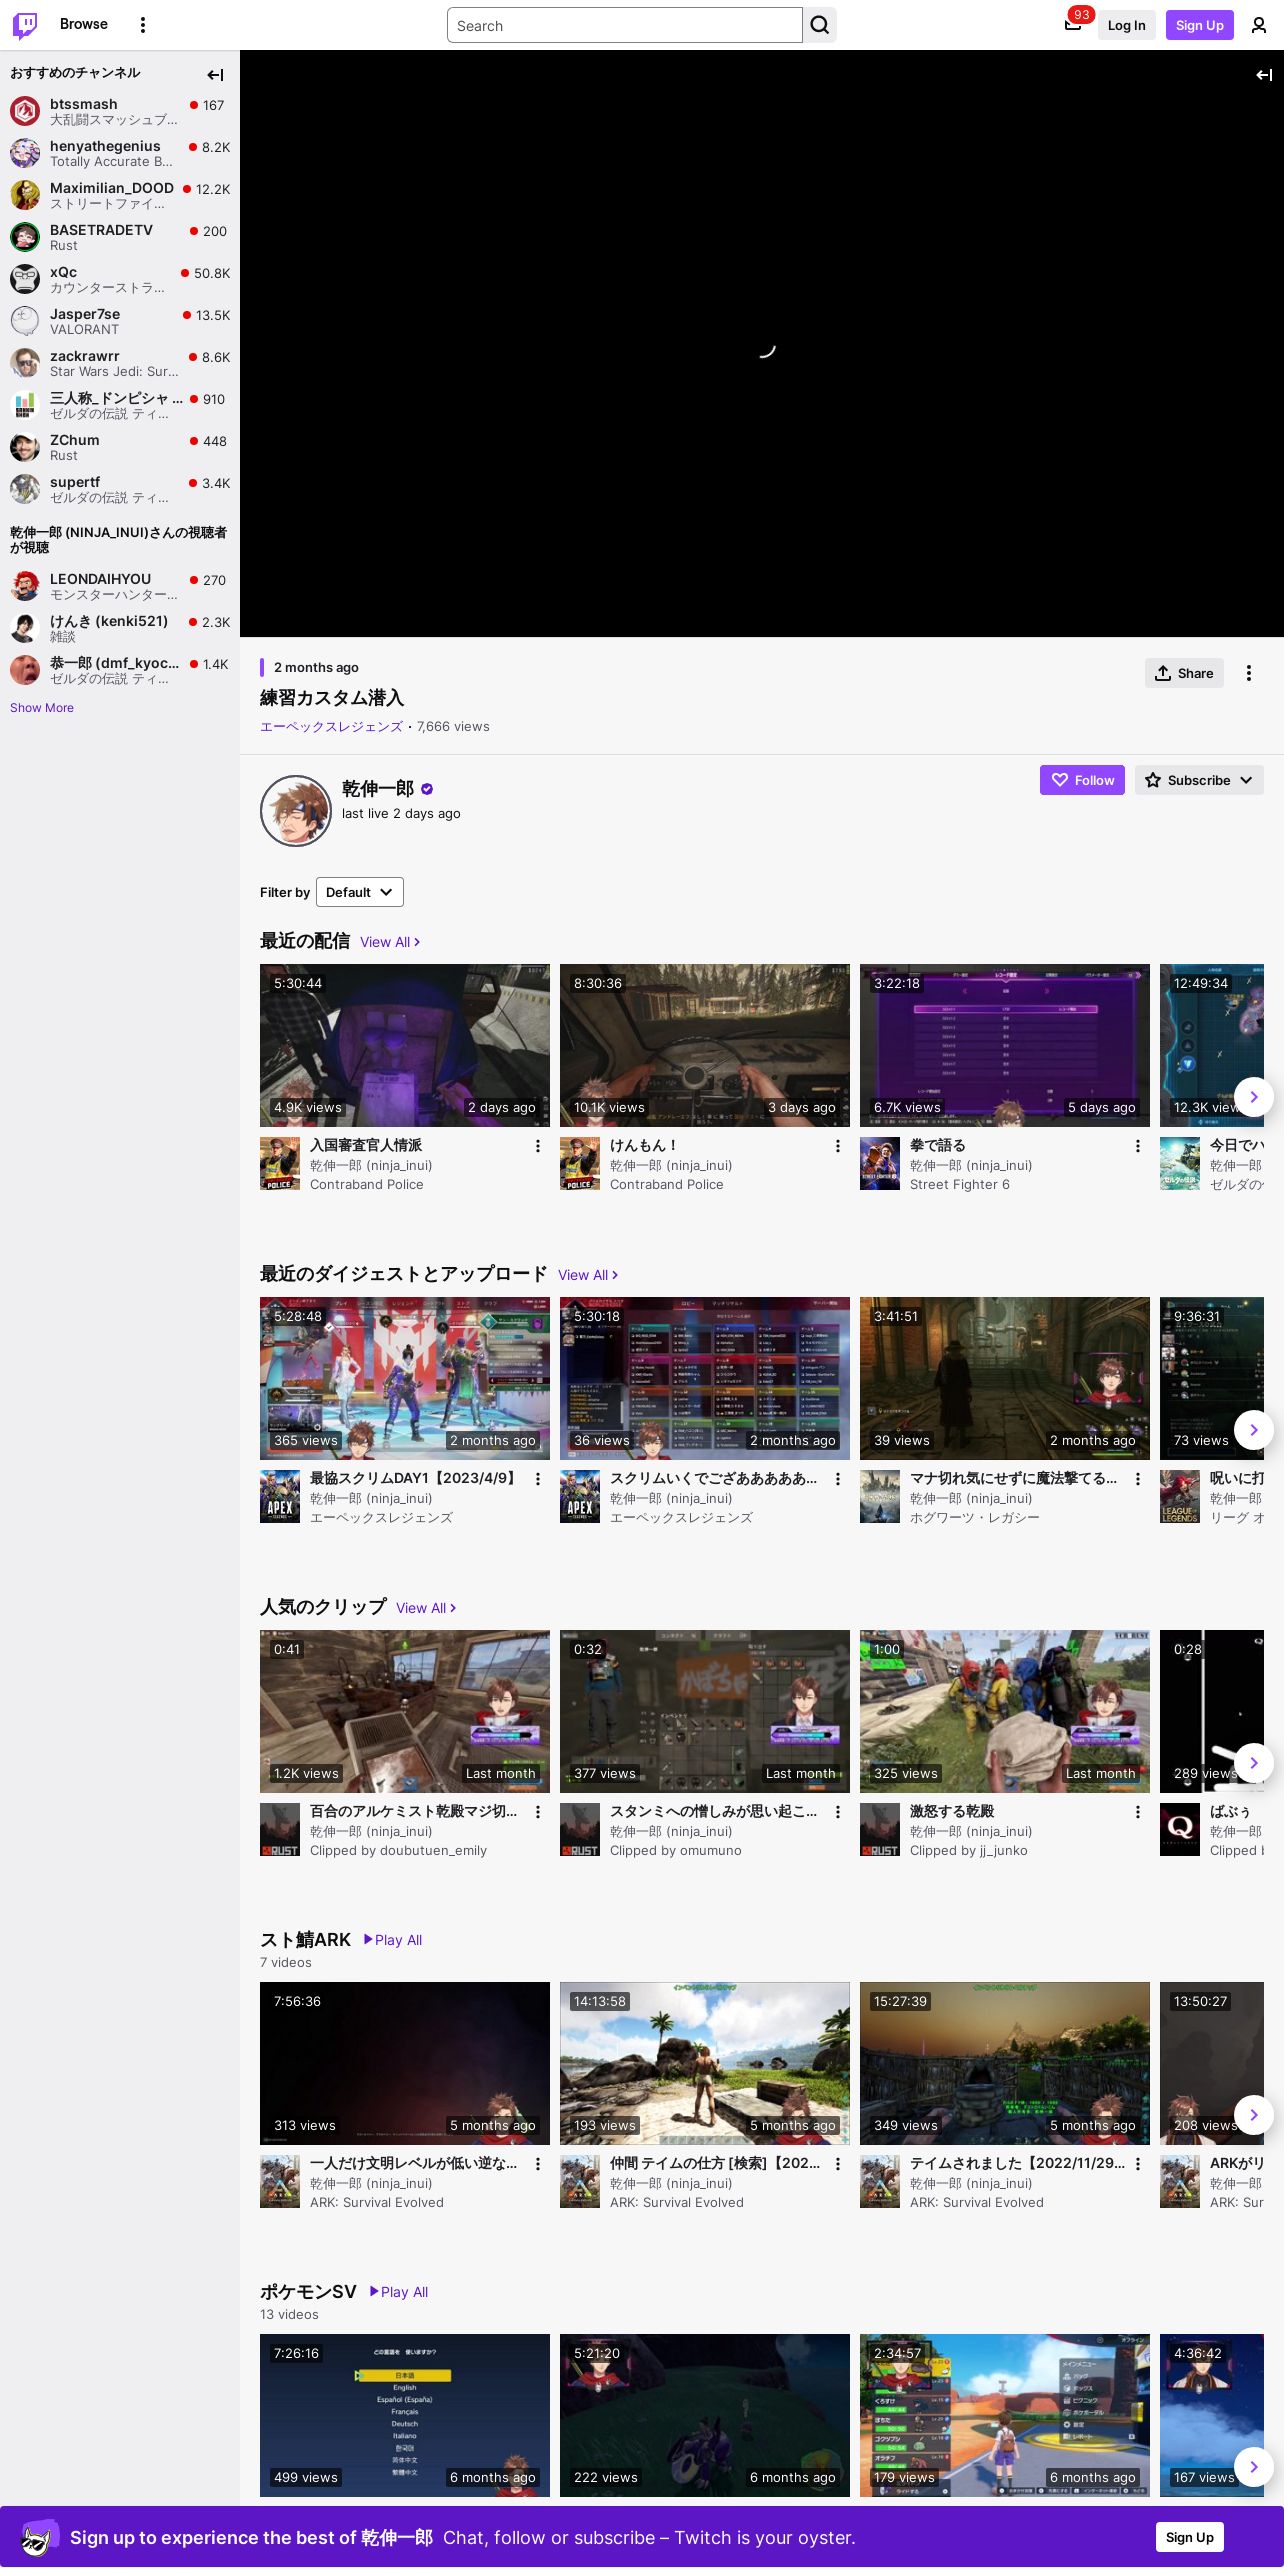The image size is (1284, 2568).
Task: Open the 1:00 激怒する乾殿 clip thumbnail
Action: pos(1005,1712)
